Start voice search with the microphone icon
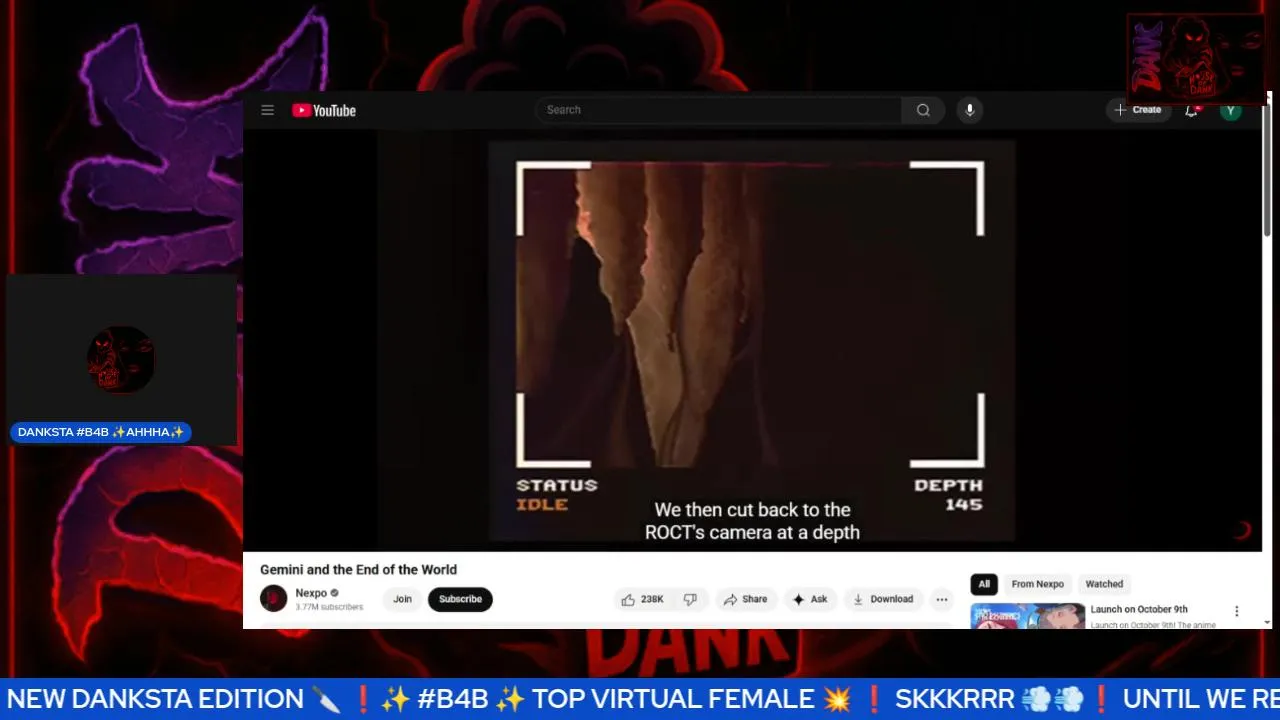 969,110
